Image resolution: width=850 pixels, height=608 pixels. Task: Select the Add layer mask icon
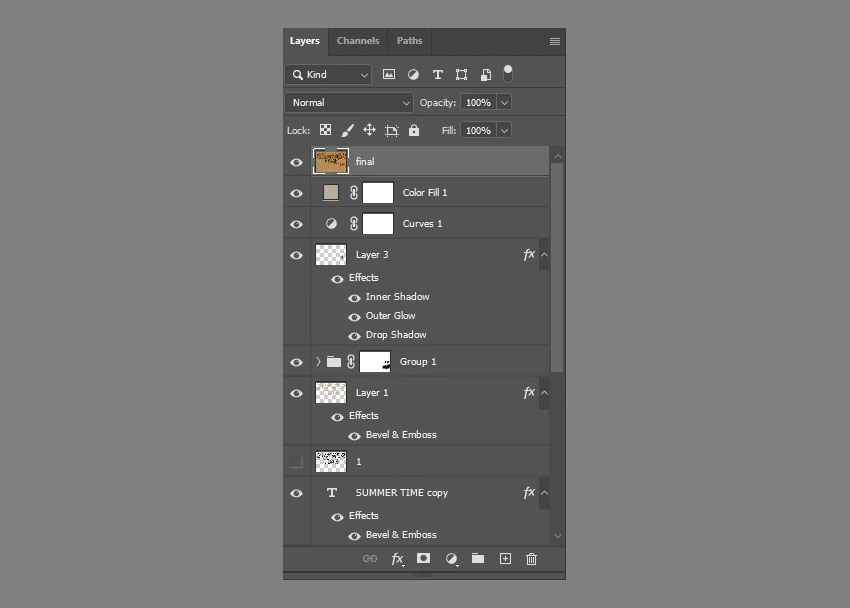pos(423,559)
